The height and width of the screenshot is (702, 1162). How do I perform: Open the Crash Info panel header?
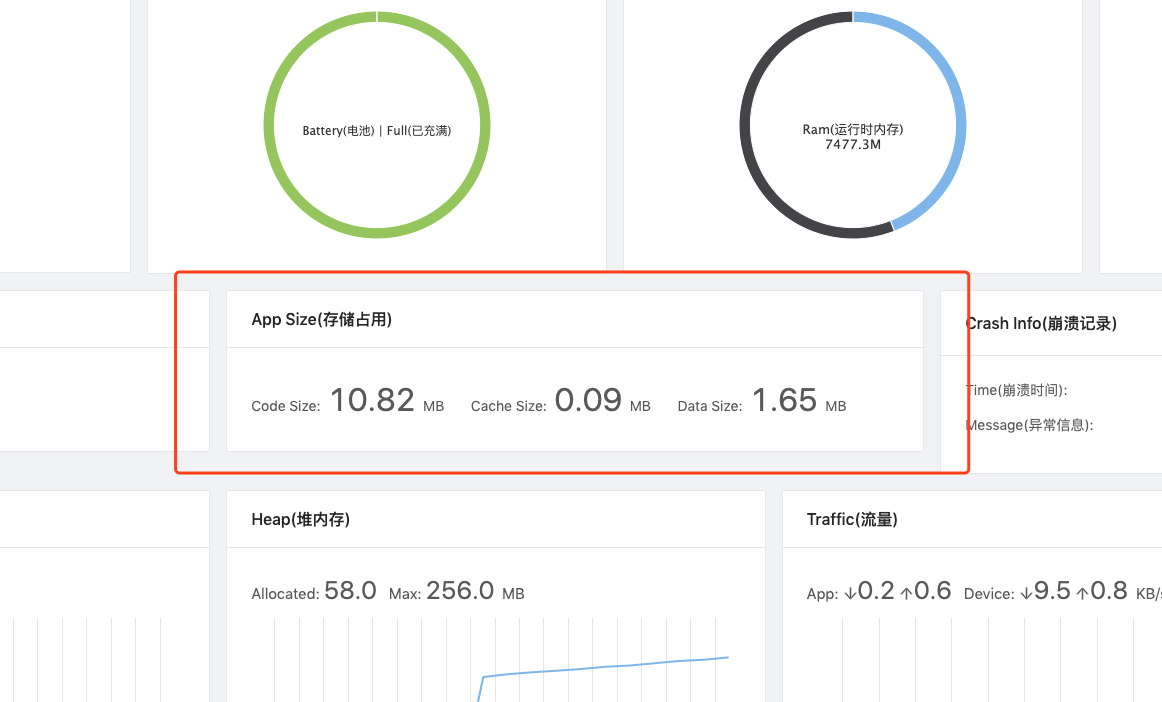click(x=1041, y=323)
